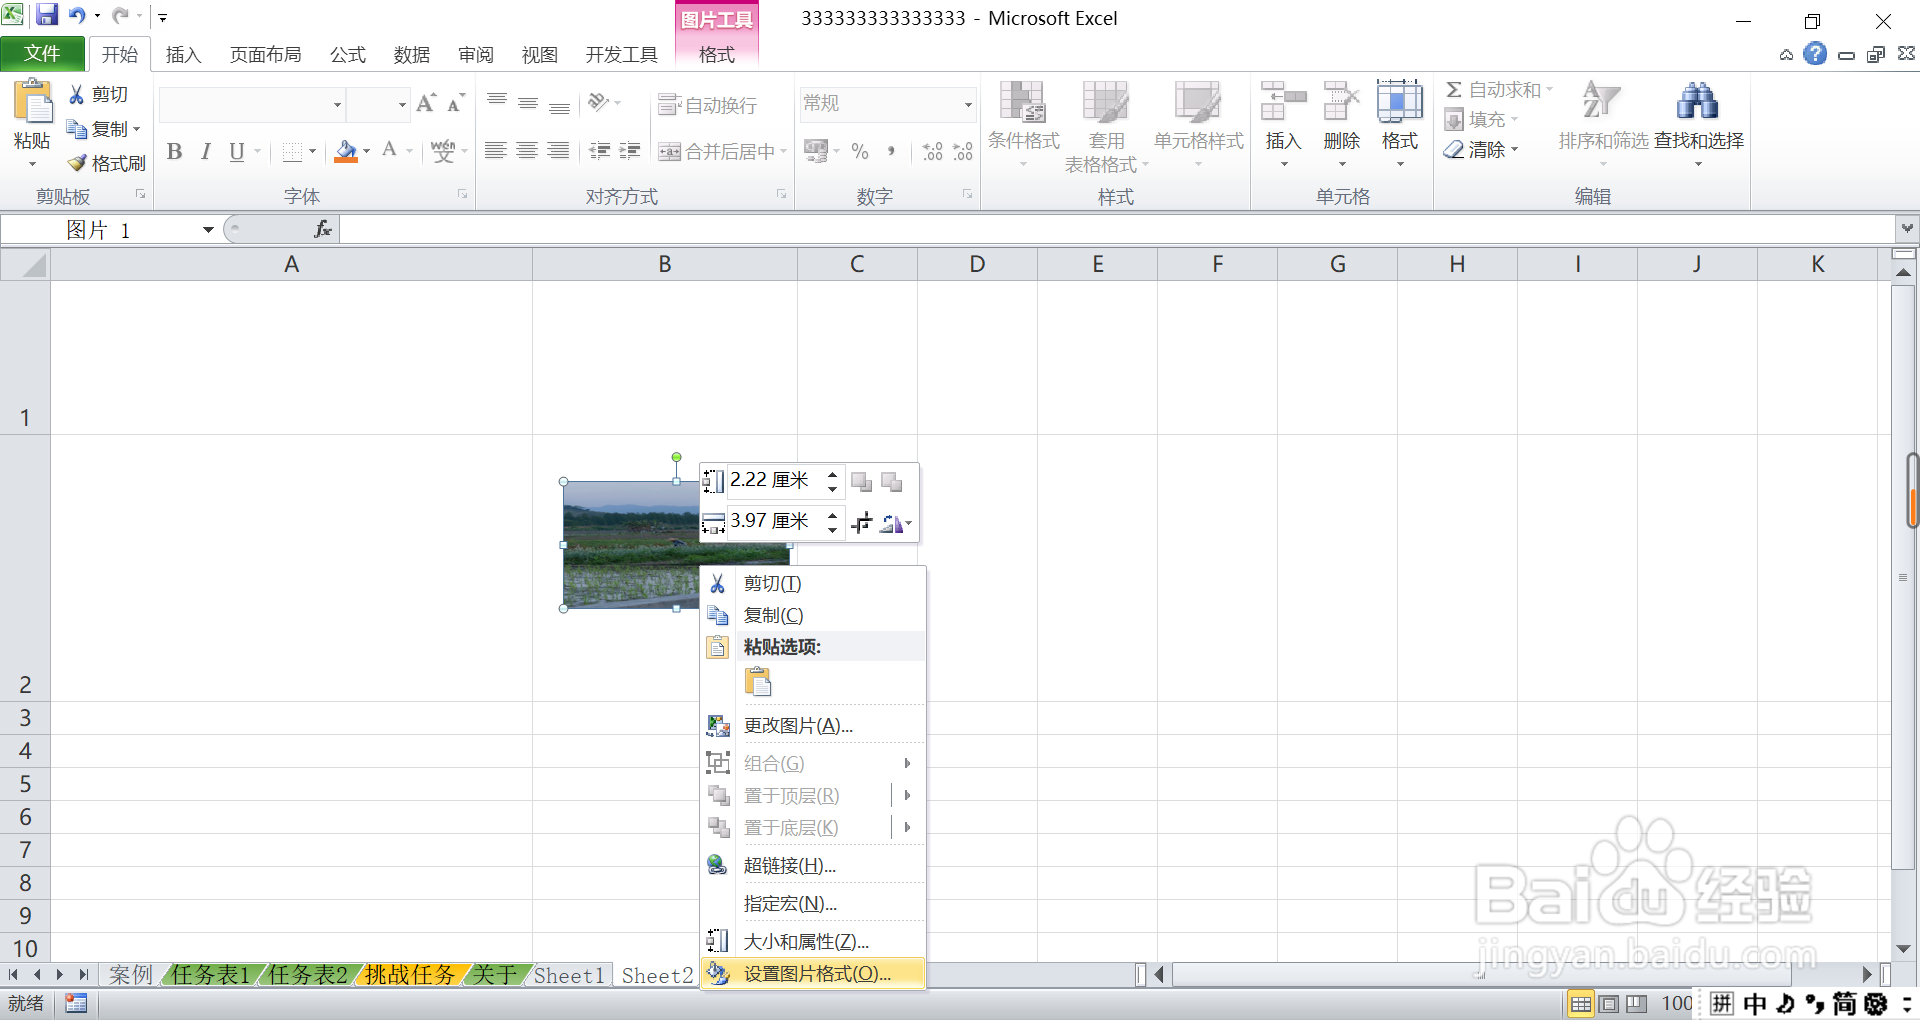This screenshot has height=1020, width=1920.
Task: Open the font size dropdown
Action: (x=402, y=104)
